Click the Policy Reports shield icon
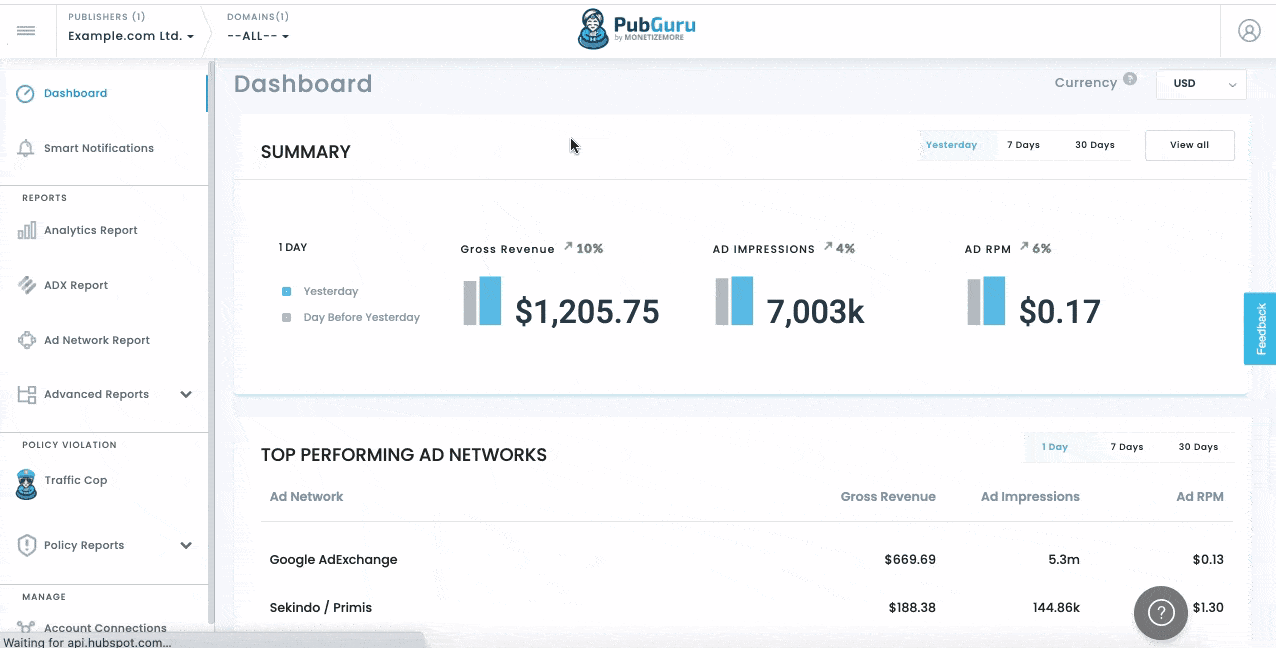Viewport: 1276px width, 648px height. tap(27, 545)
